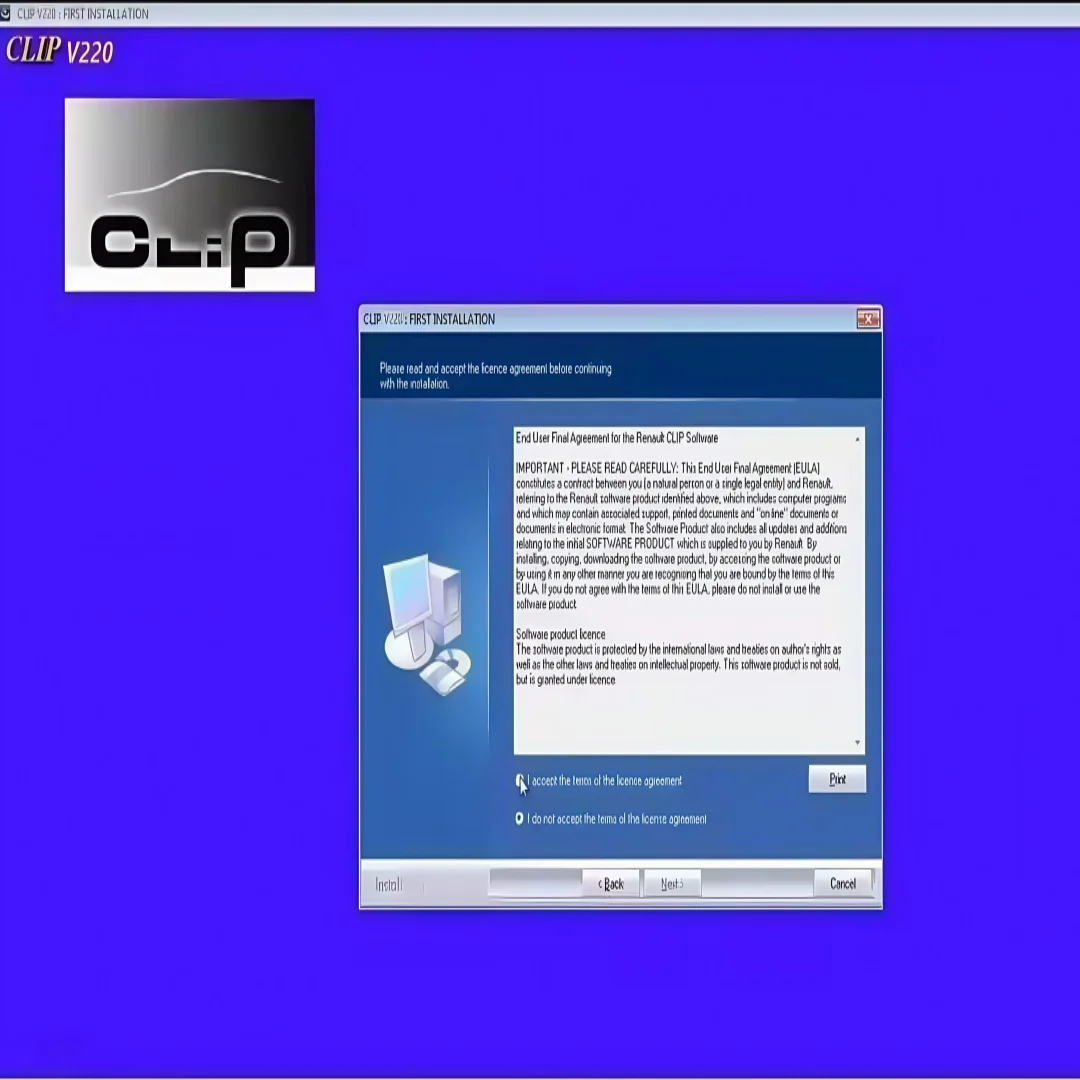Click the licence text scroll down arrow
Viewport: 1080px width, 1080px height.
858,742
